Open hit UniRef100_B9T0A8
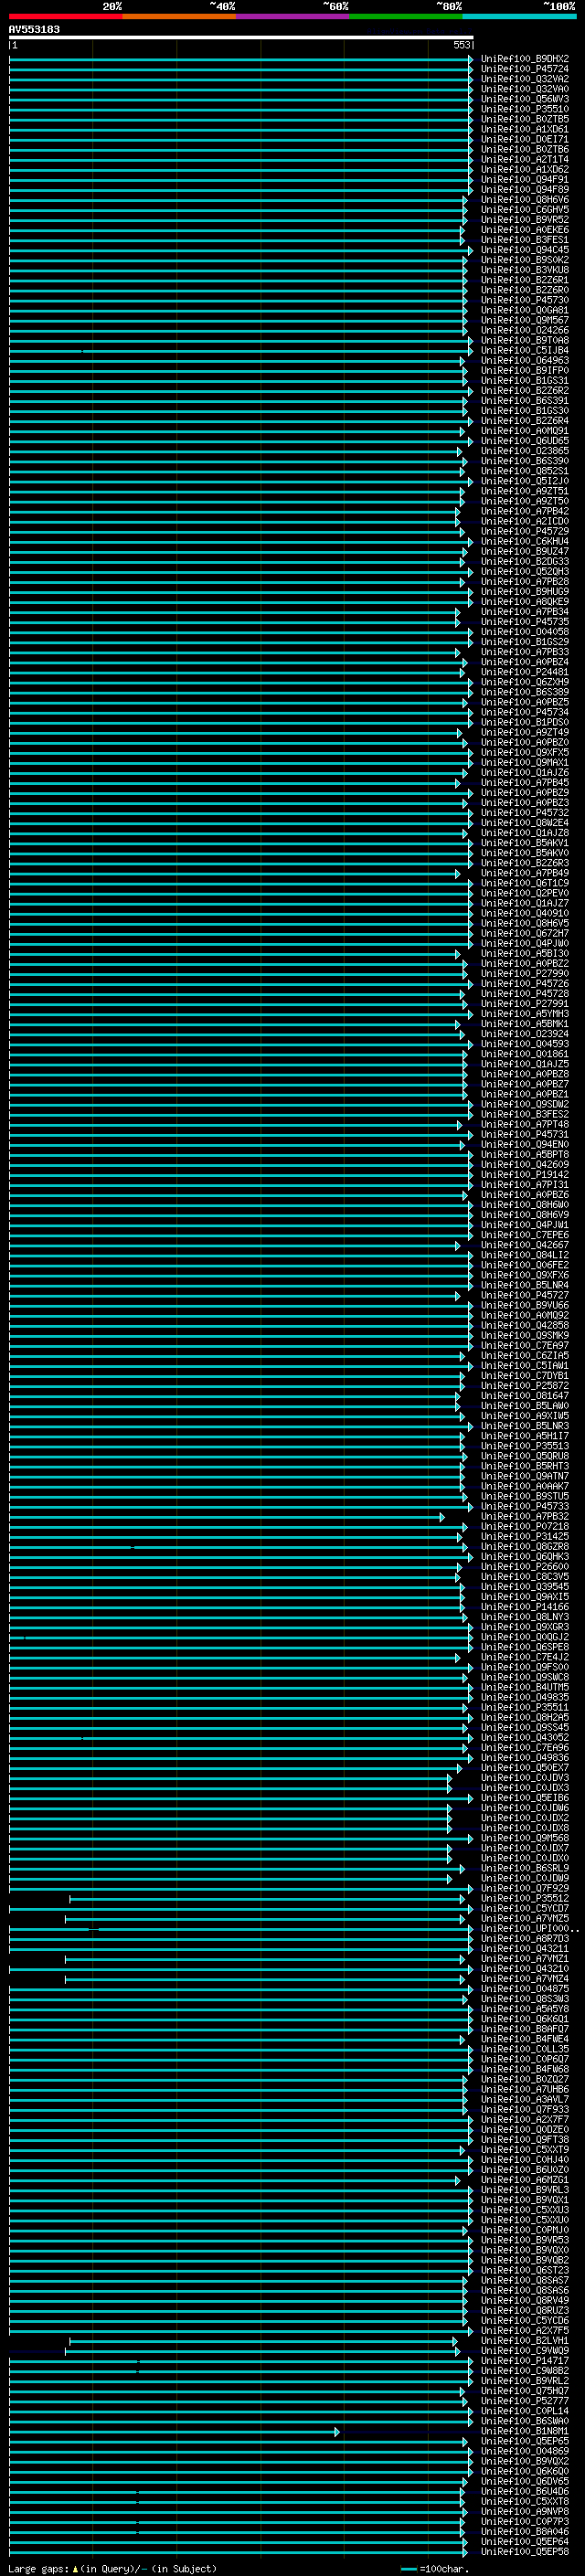 coord(525,340)
